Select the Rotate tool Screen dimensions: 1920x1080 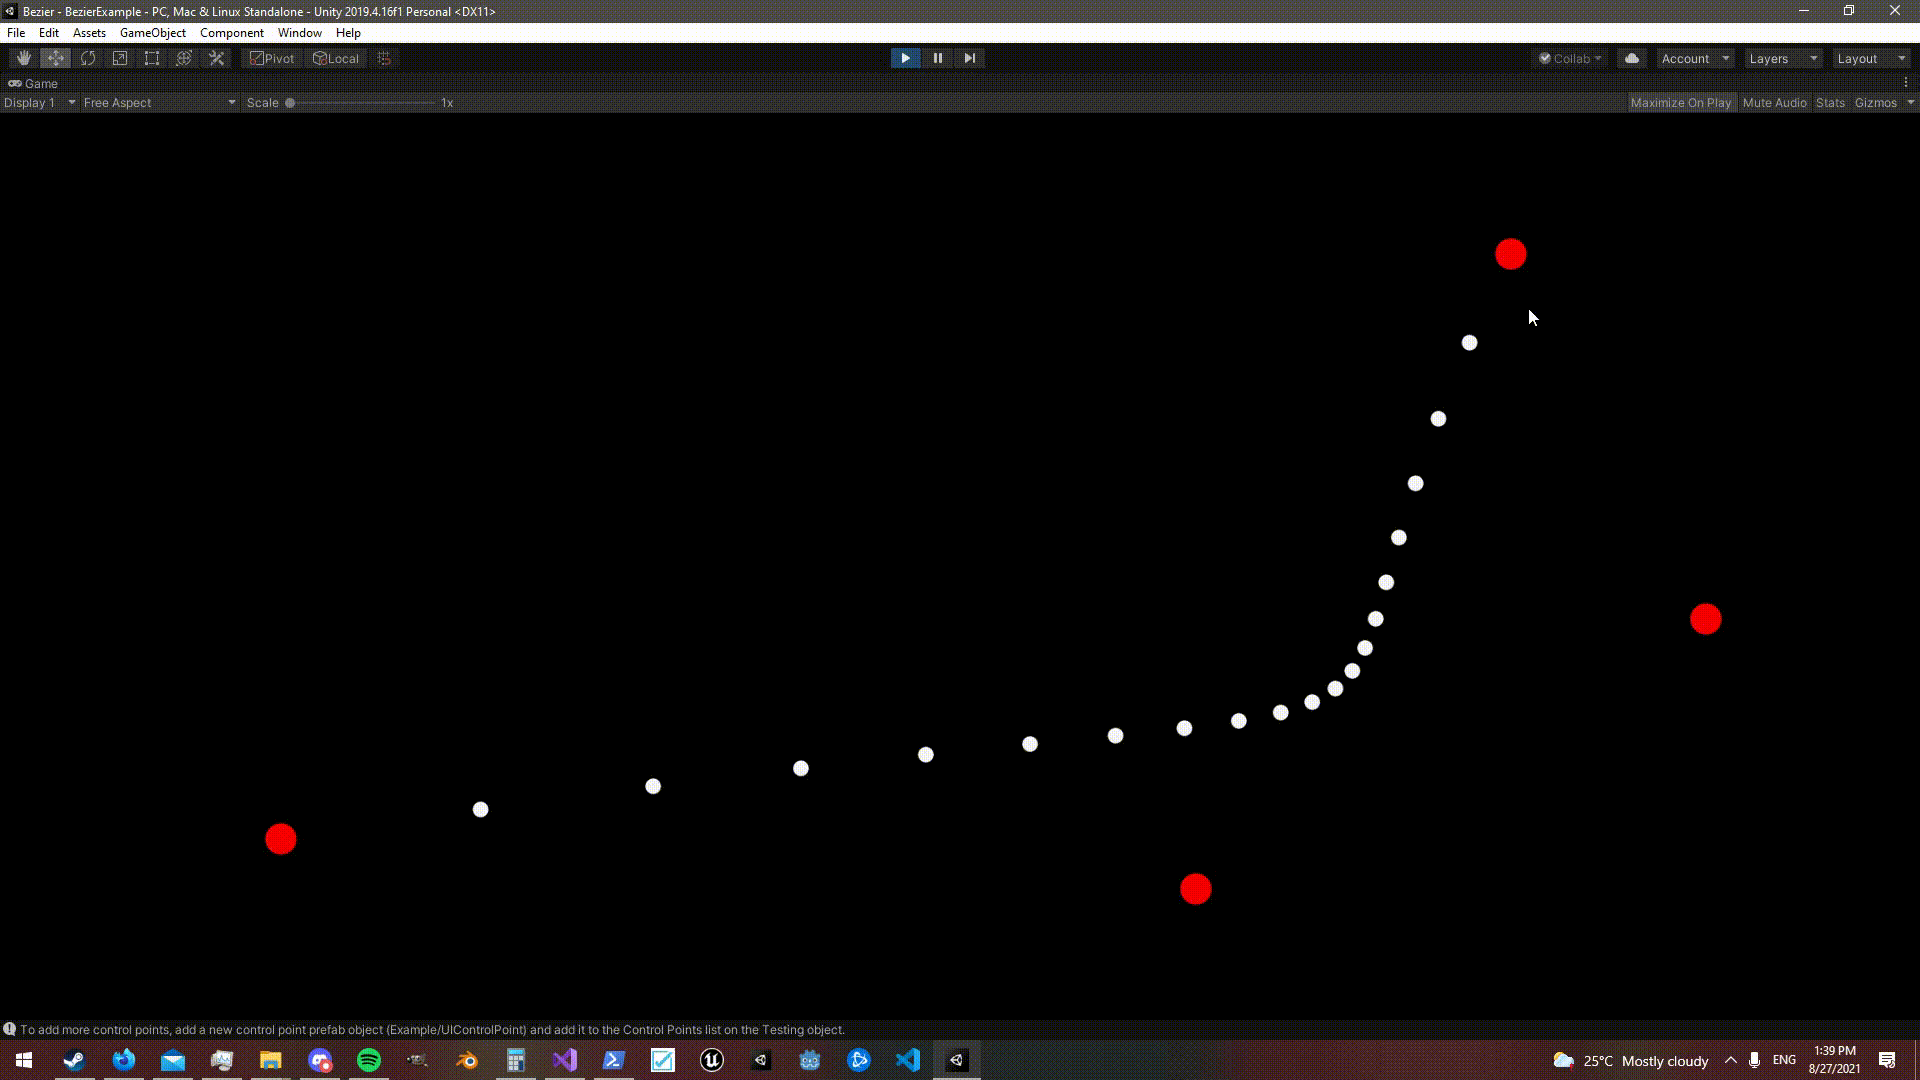click(88, 58)
